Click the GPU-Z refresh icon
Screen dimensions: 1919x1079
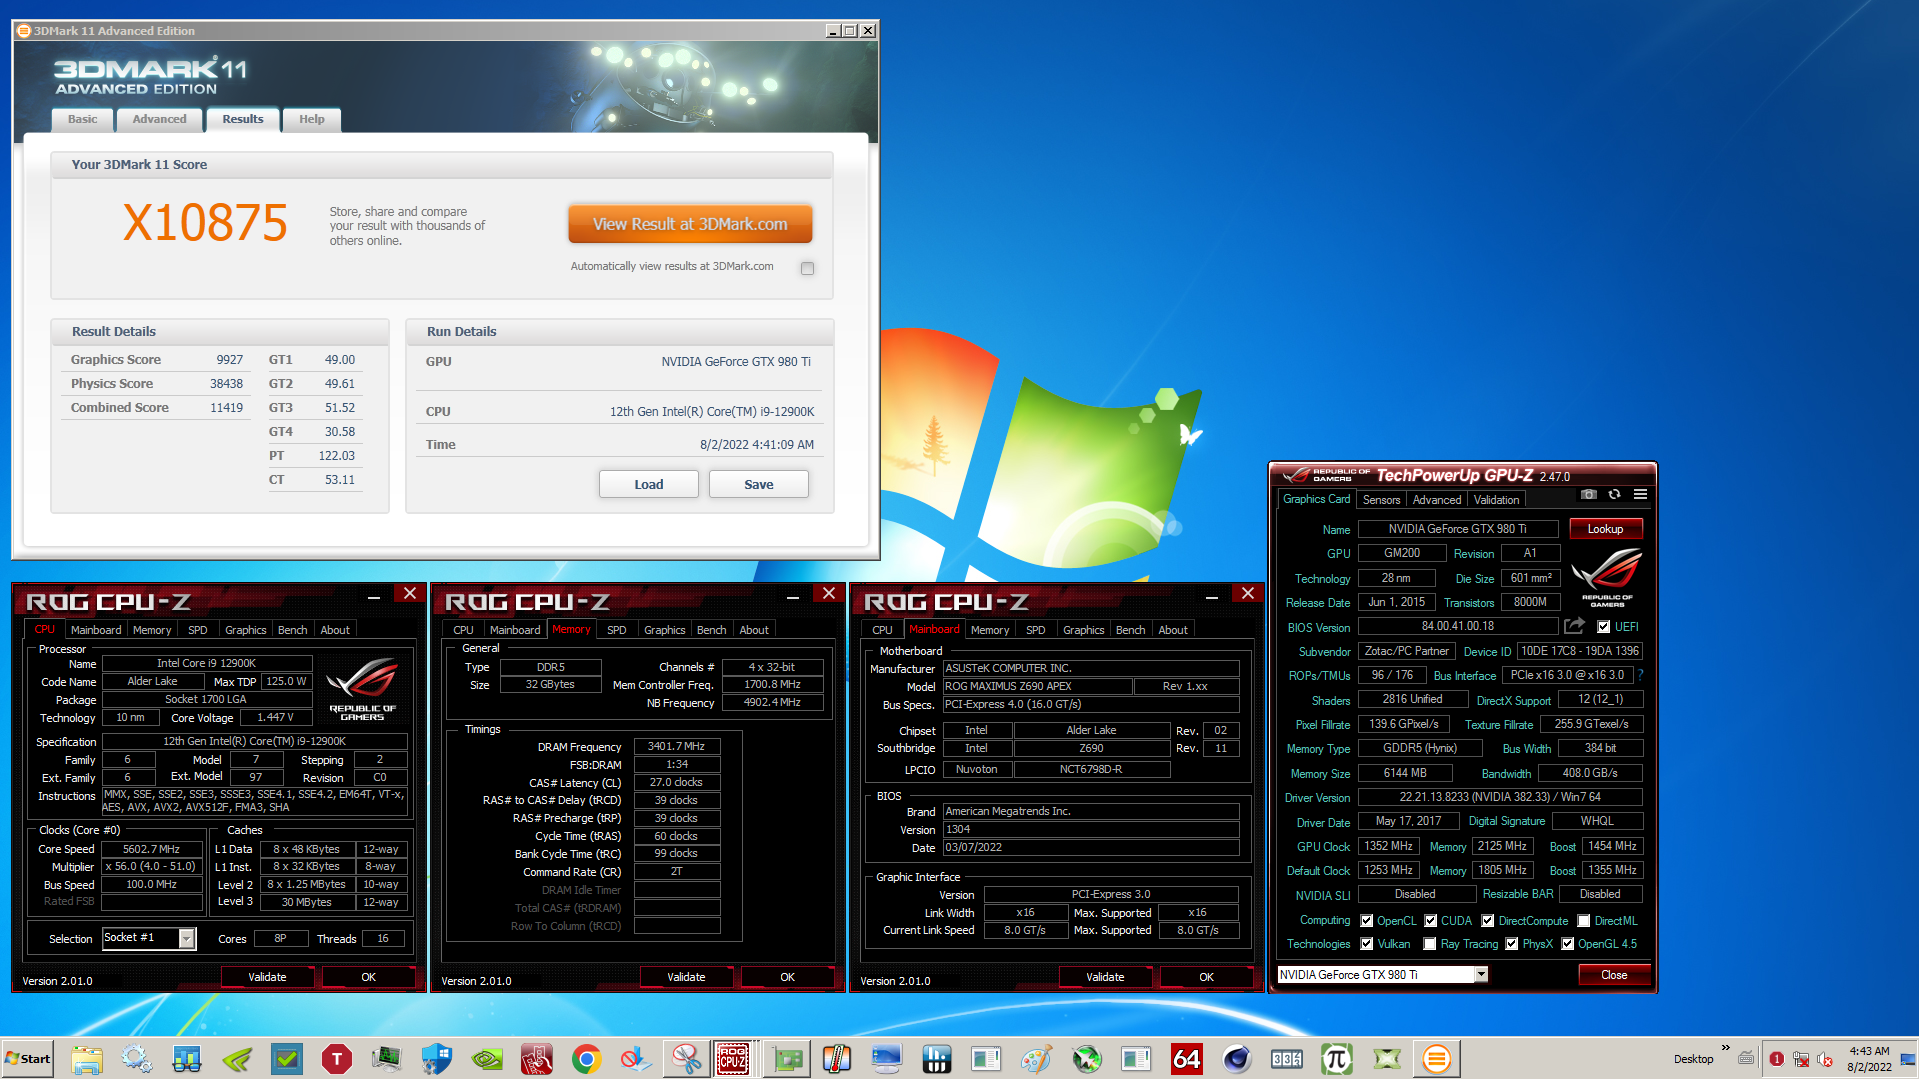pos(1614,495)
